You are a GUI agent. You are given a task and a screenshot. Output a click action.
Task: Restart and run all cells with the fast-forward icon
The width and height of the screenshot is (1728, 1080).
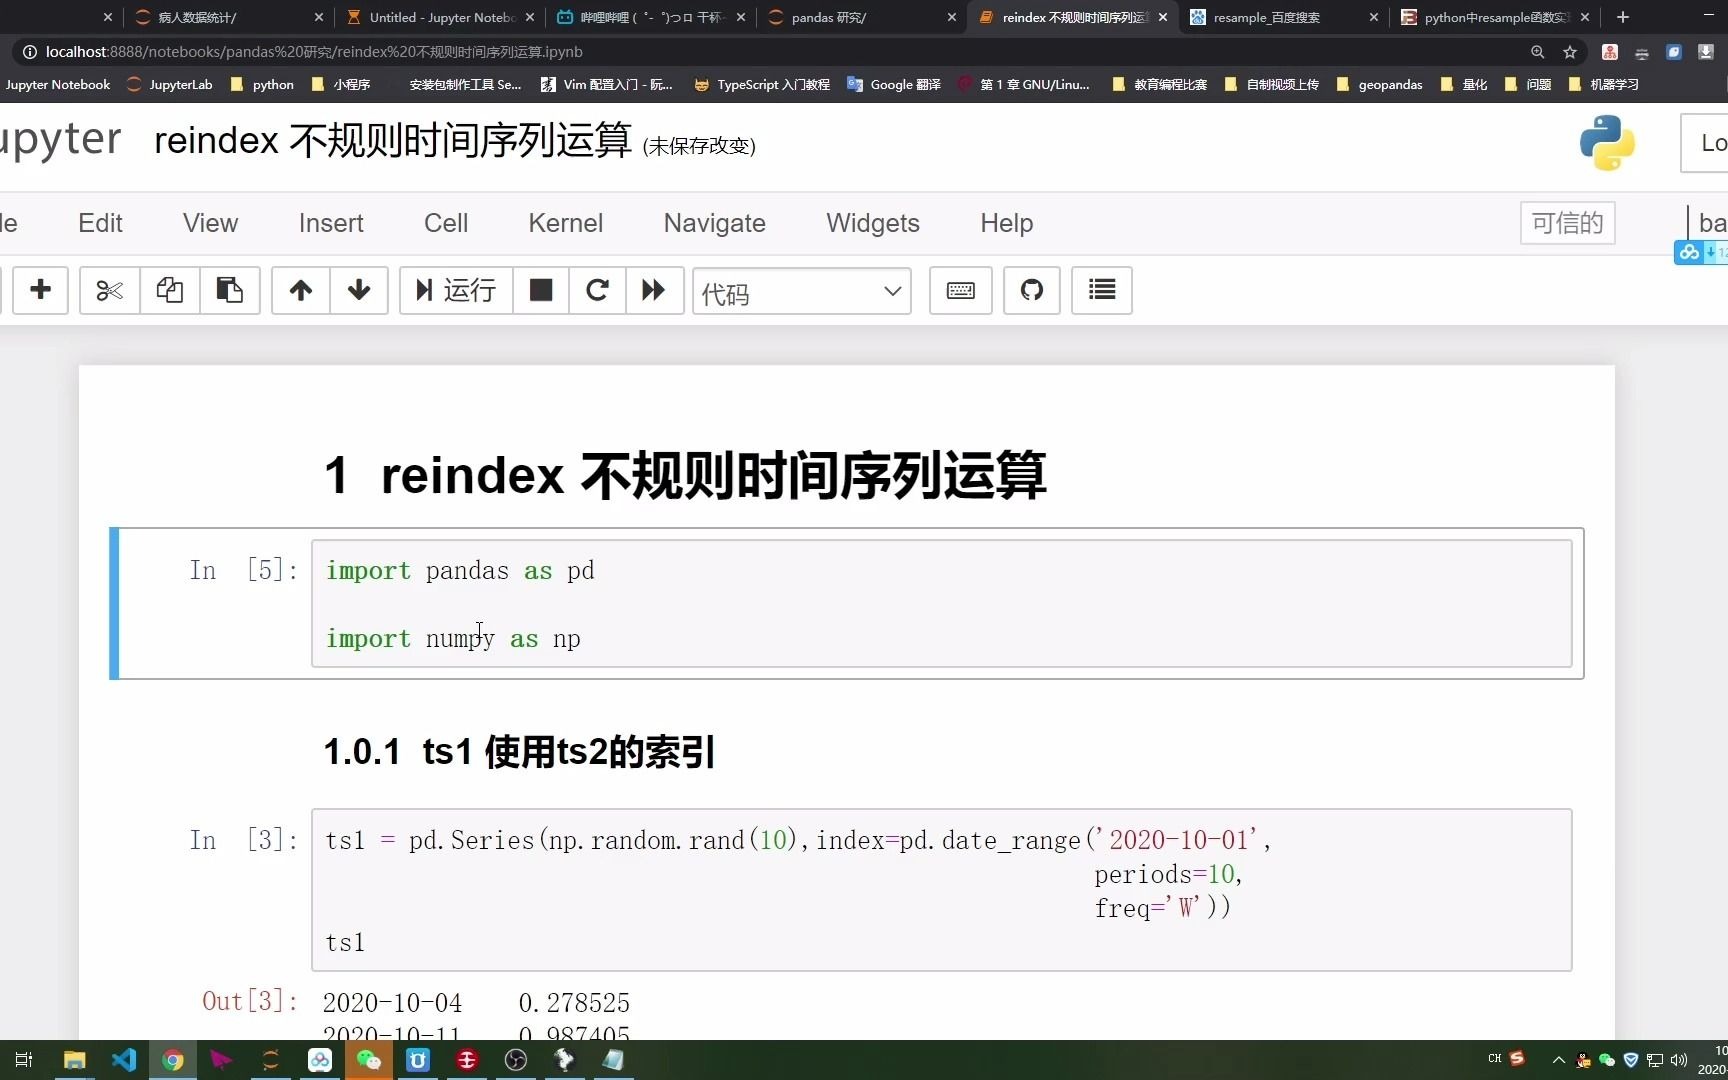coord(654,290)
